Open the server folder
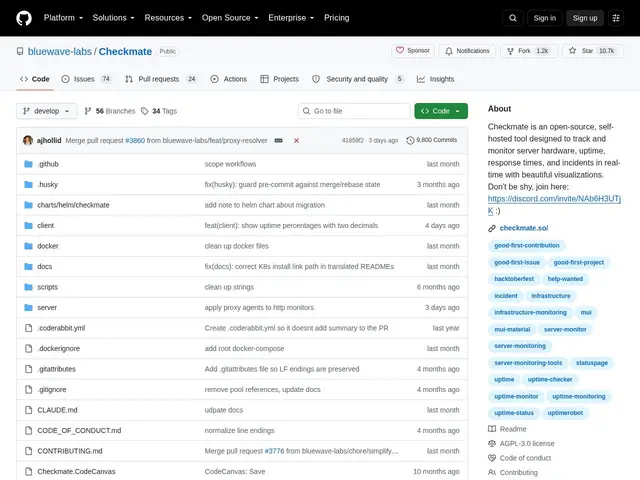The image size is (640, 480). point(47,307)
